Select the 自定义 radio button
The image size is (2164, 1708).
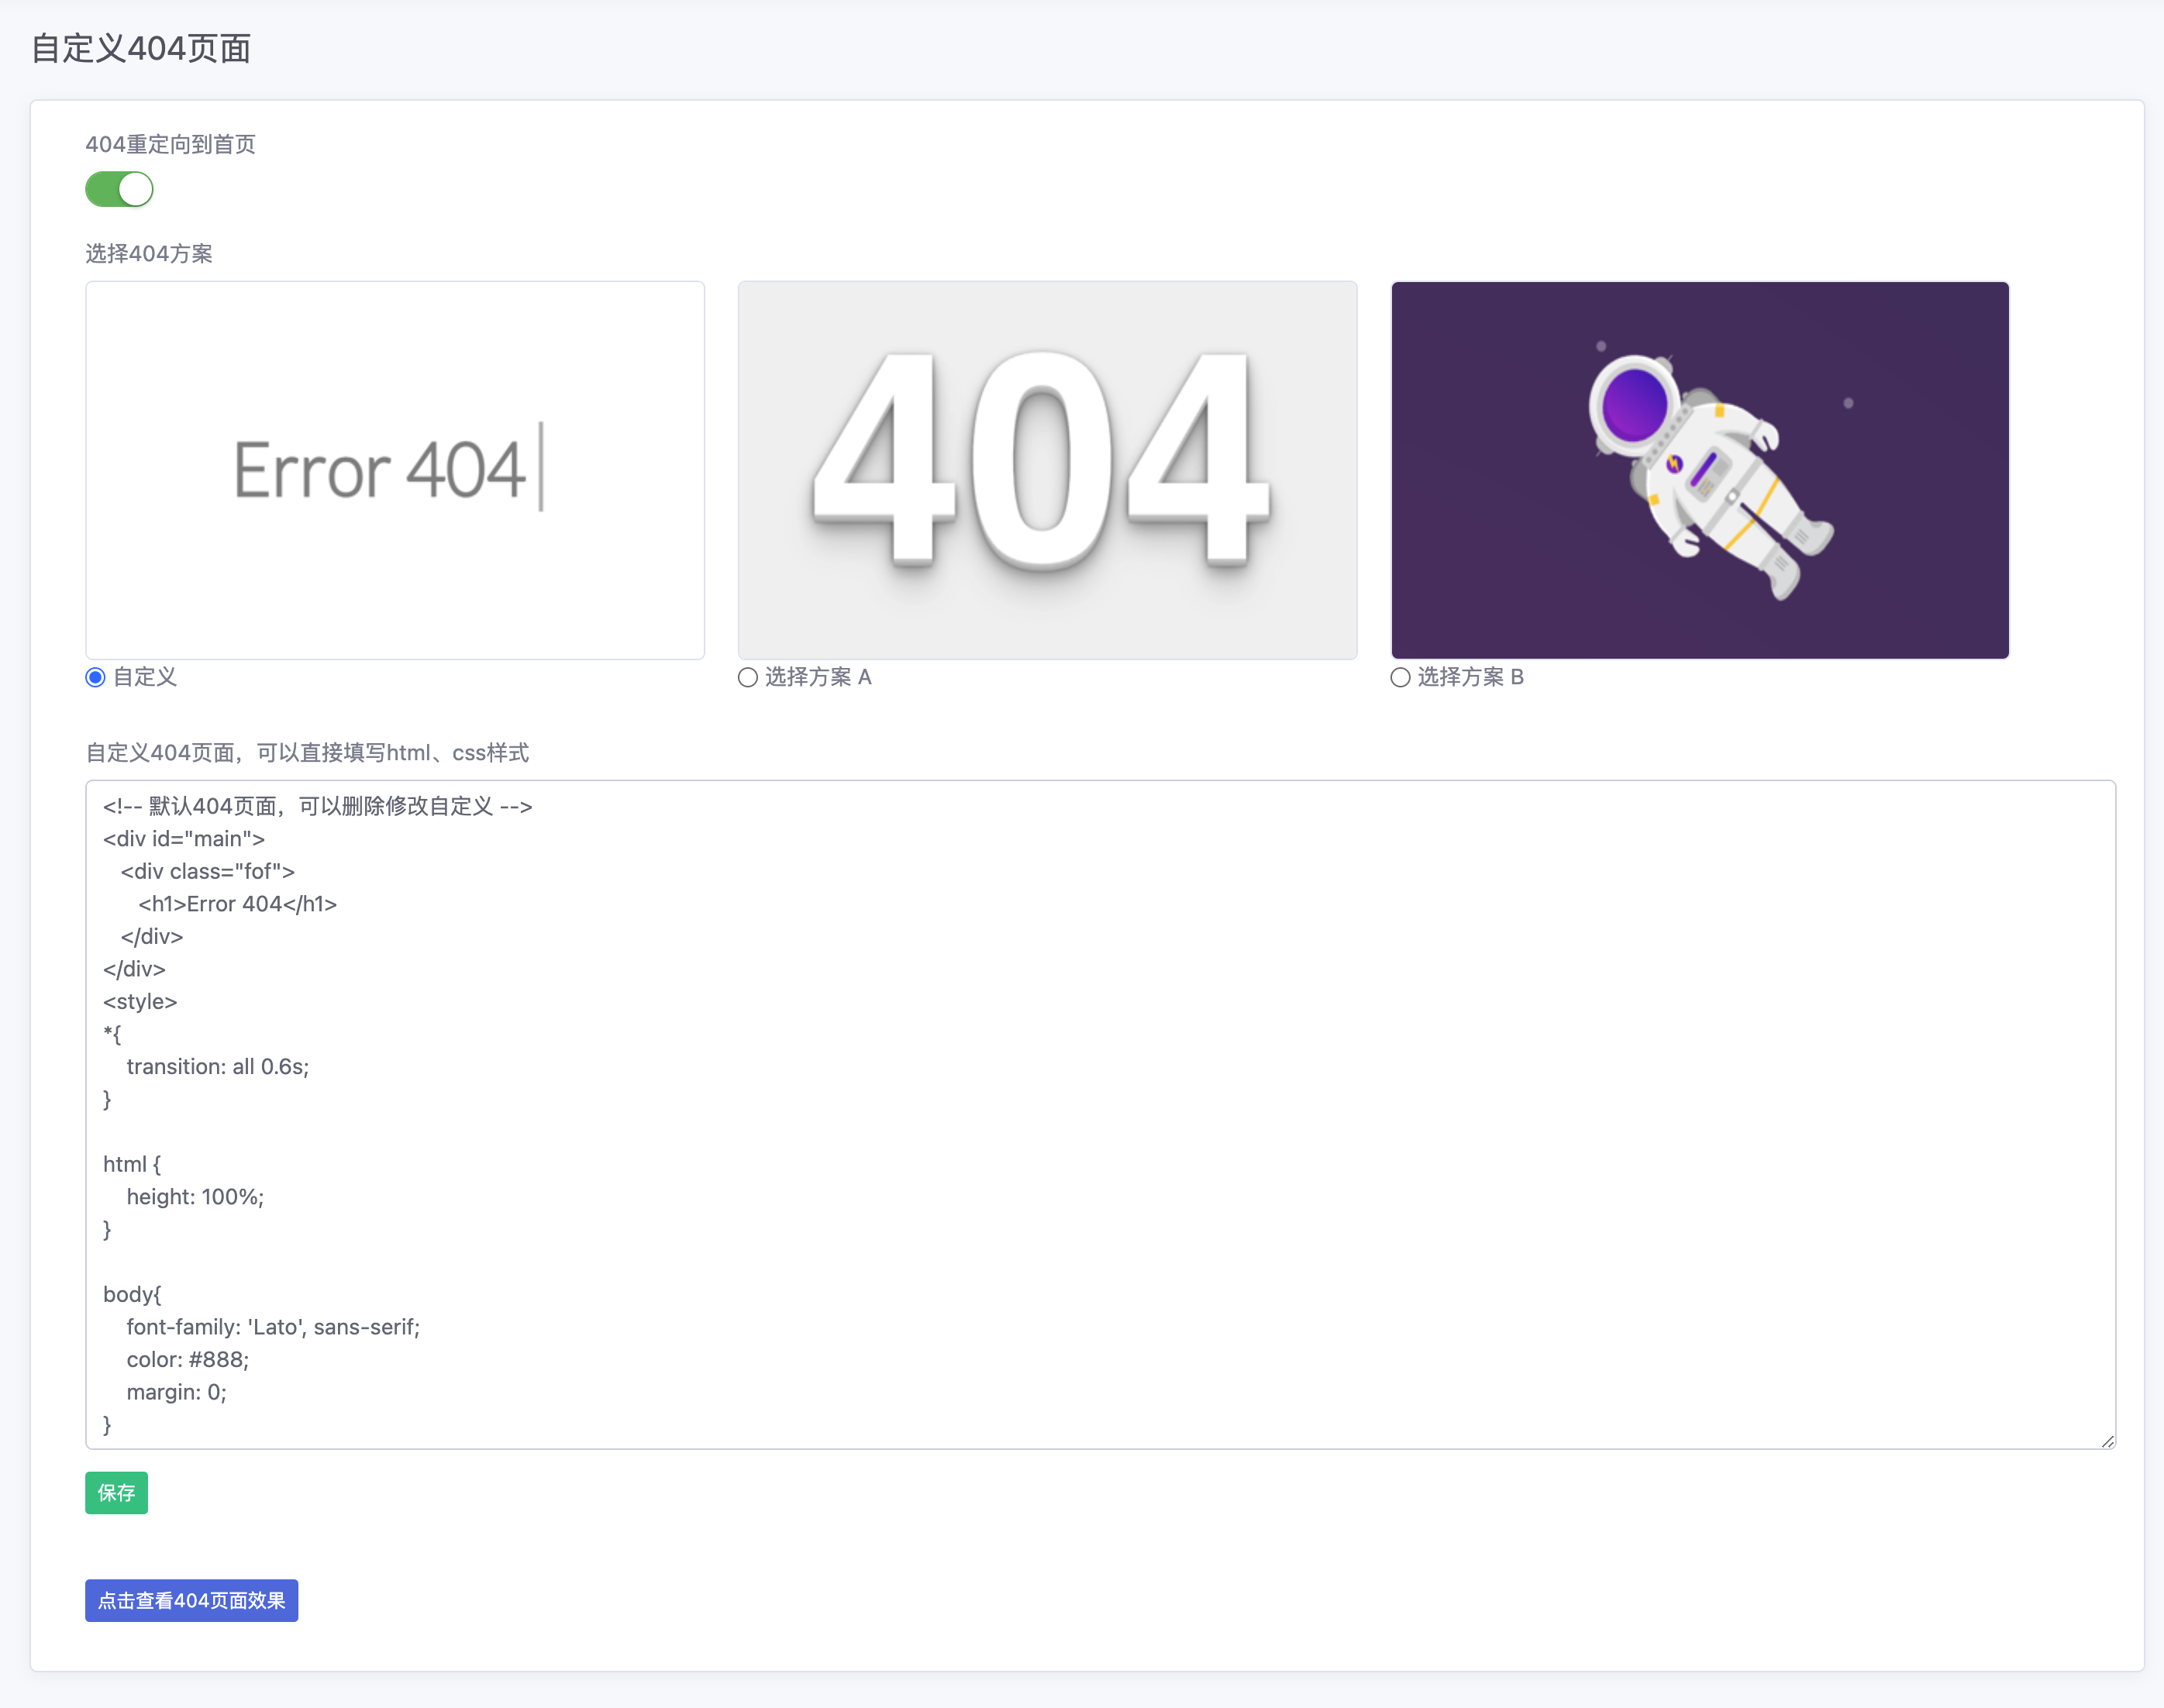[x=95, y=677]
